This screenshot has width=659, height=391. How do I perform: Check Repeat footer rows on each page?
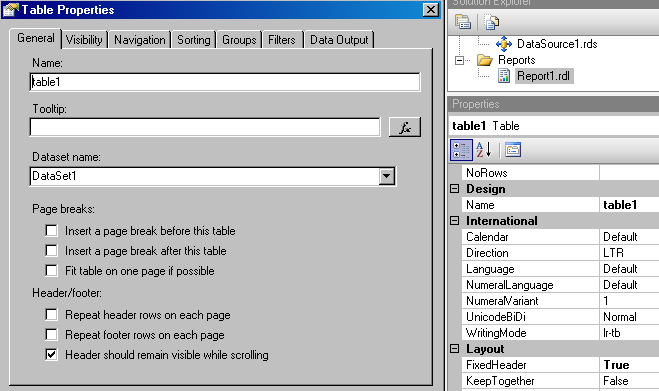(x=51, y=335)
